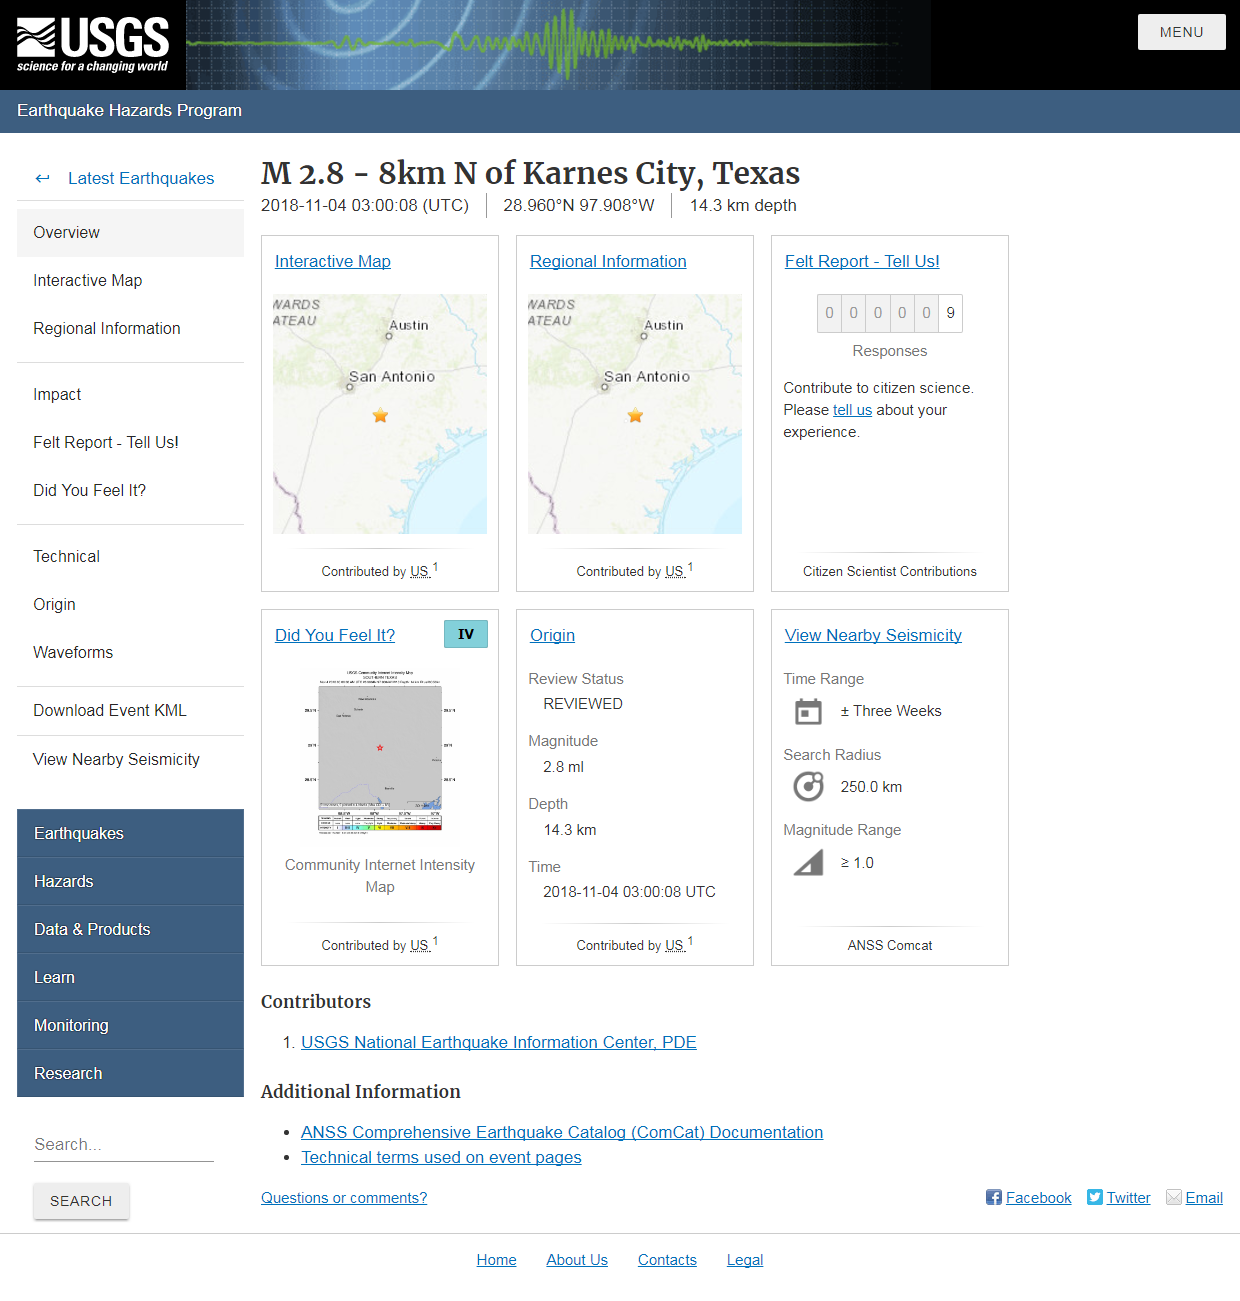
Task: Open the MENU in the top right
Action: (1181, 31)
